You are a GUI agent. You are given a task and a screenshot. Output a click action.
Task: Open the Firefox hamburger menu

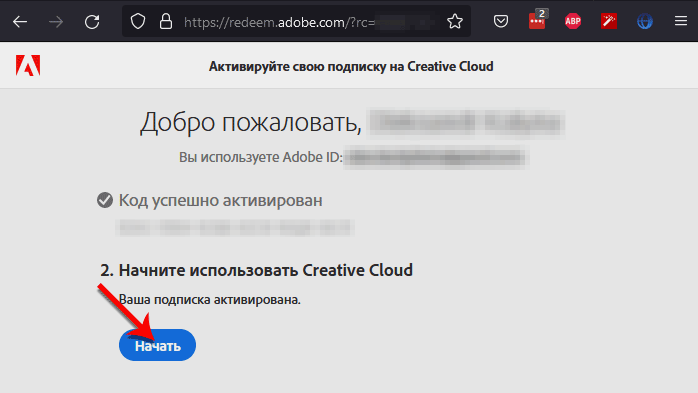(681, 21)
